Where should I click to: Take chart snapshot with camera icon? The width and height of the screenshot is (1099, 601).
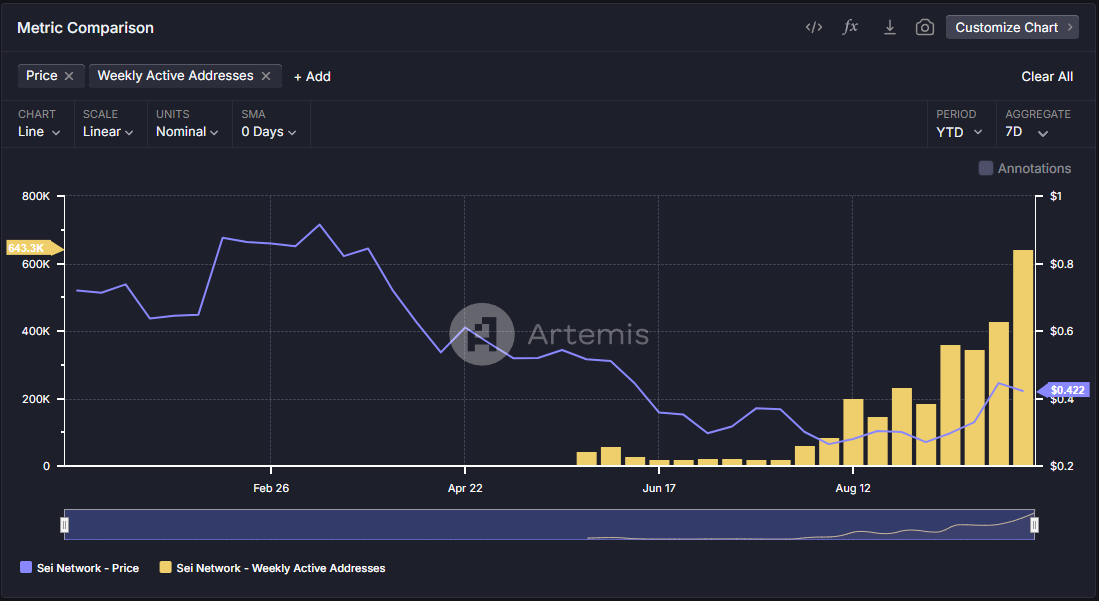tap(924, 27)
